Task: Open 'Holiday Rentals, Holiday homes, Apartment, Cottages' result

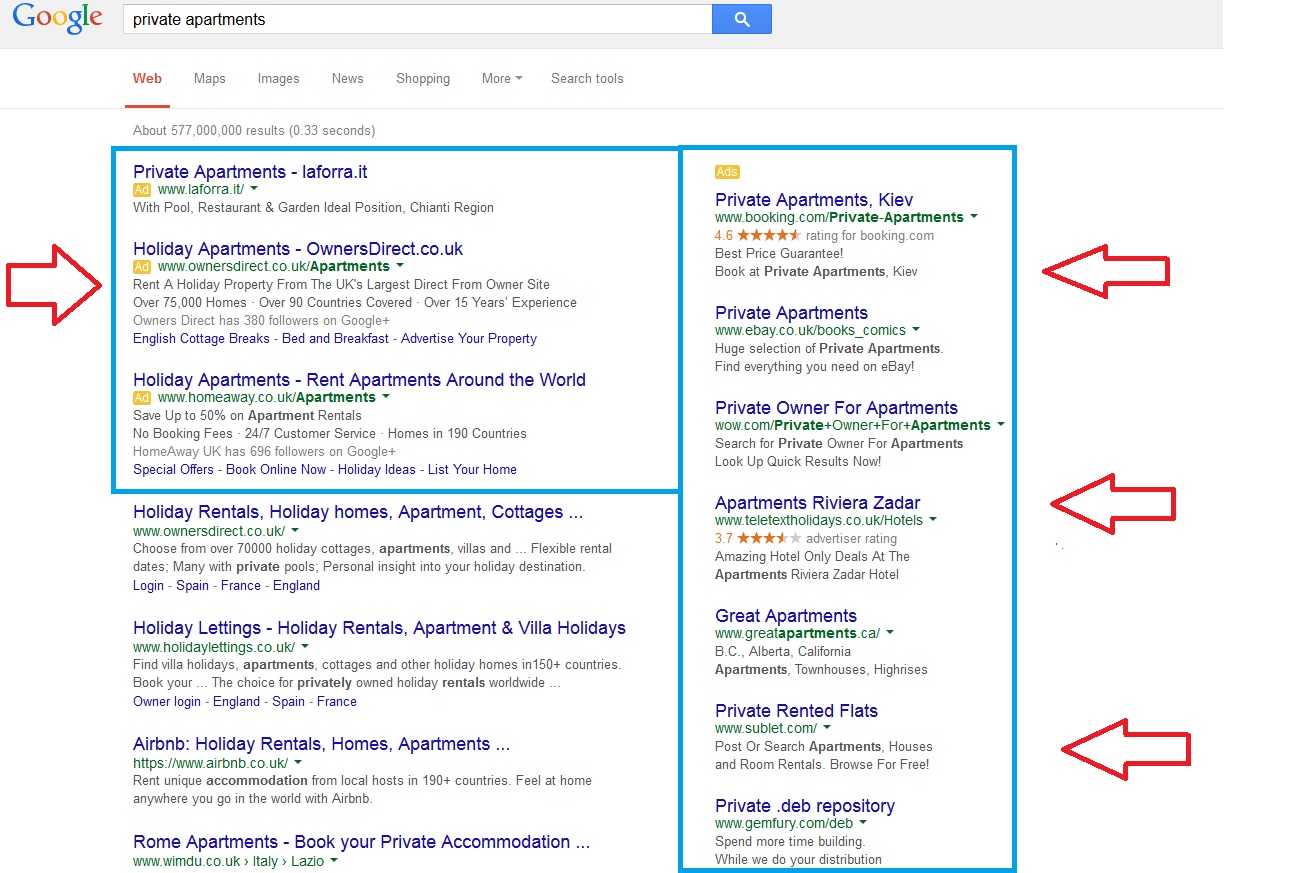Action: click(x=357, y=511)
